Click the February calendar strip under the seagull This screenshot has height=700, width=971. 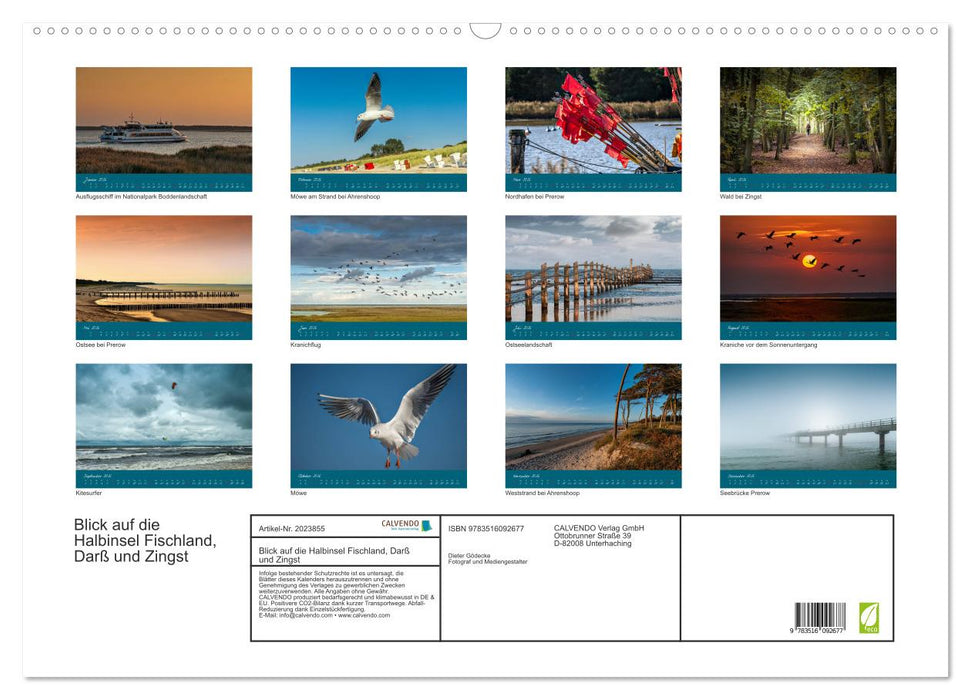[x=378, y=180]
